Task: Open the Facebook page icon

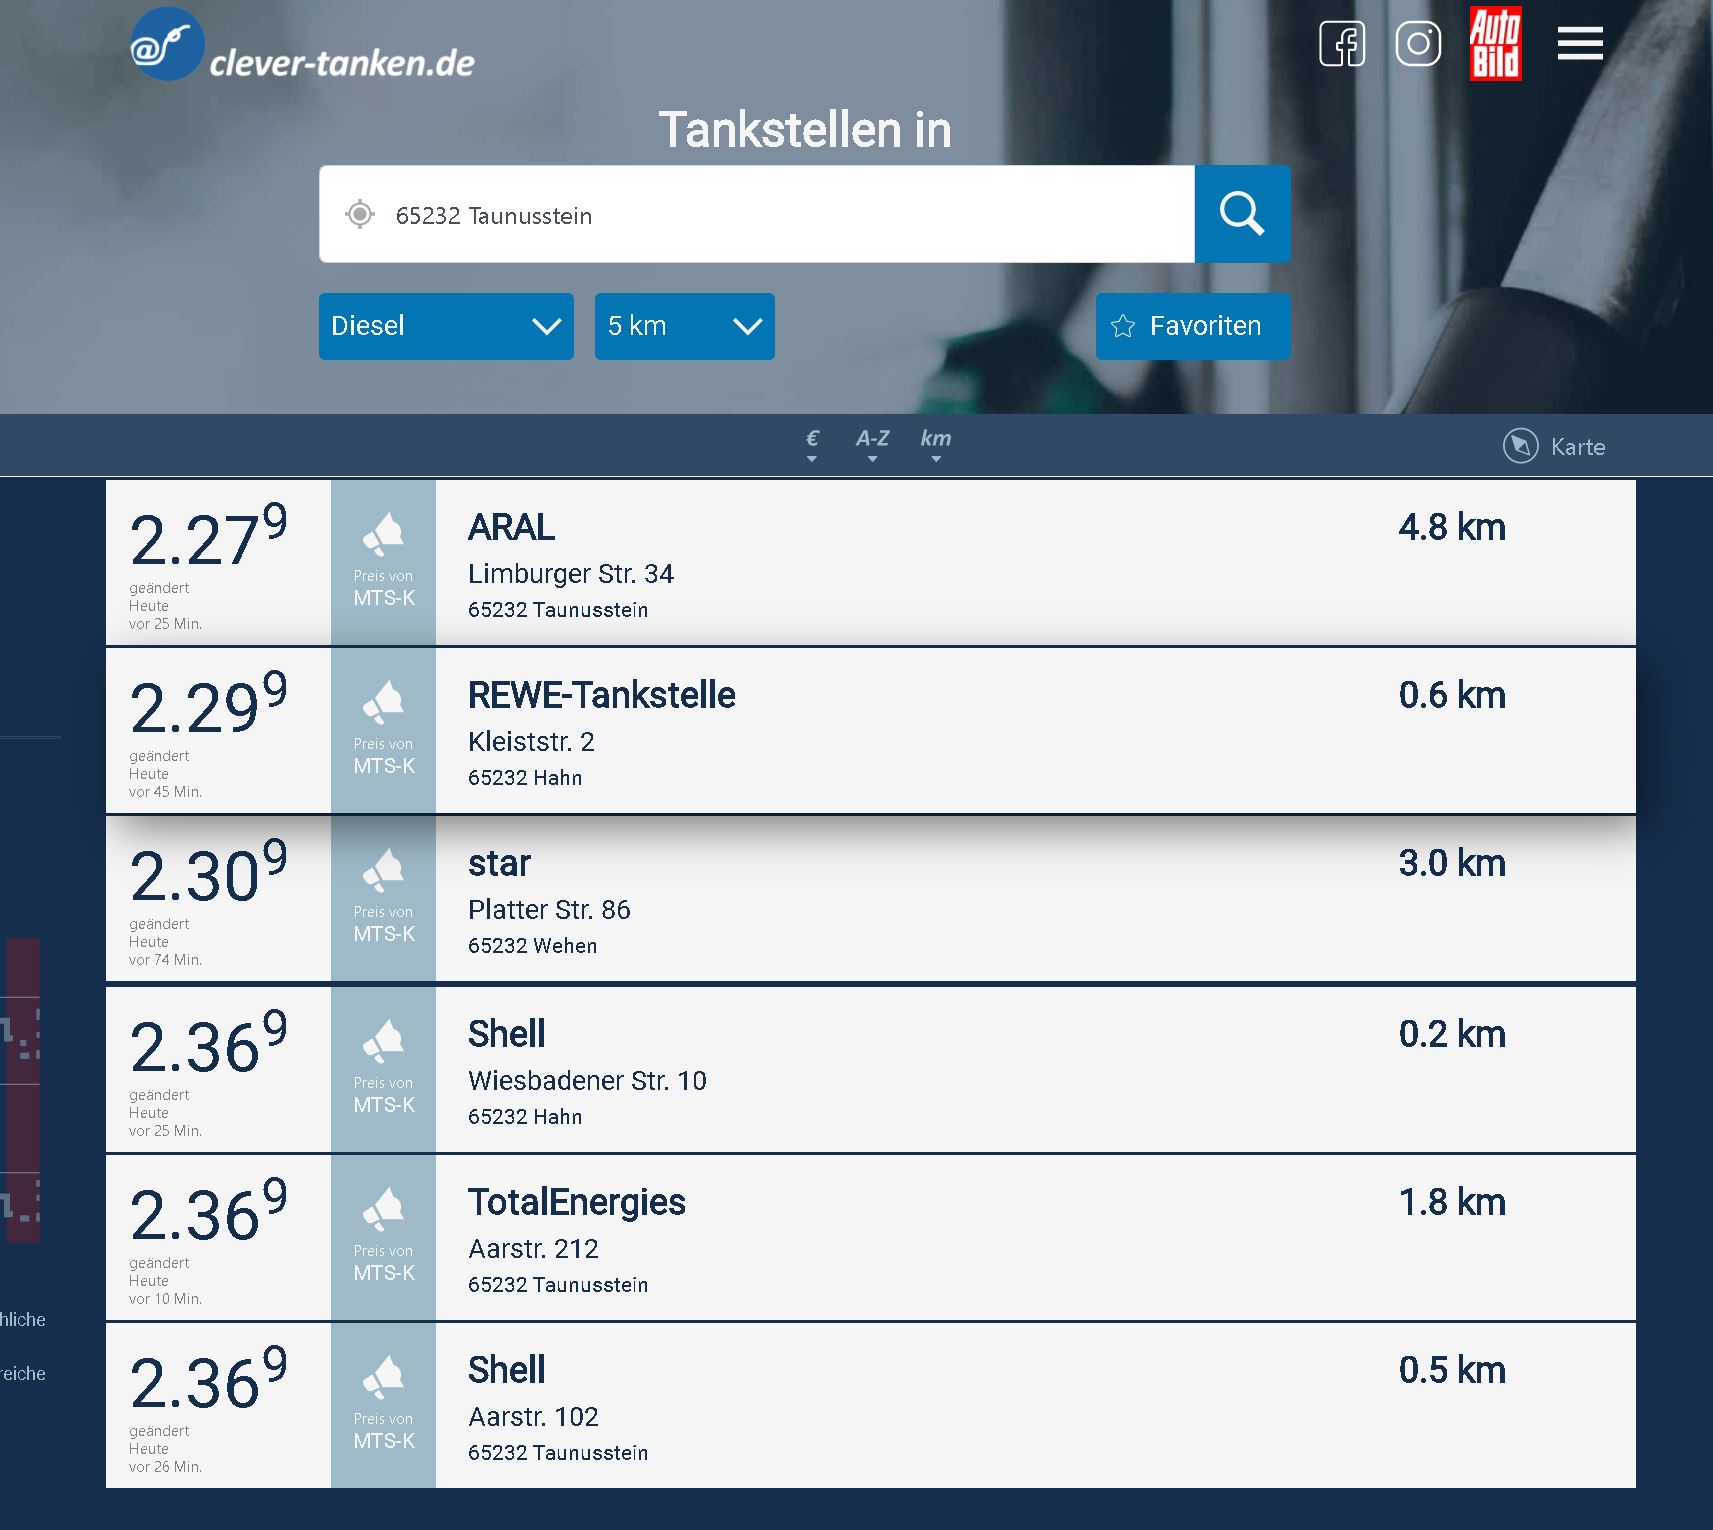Action: [x=1342, y=44]
